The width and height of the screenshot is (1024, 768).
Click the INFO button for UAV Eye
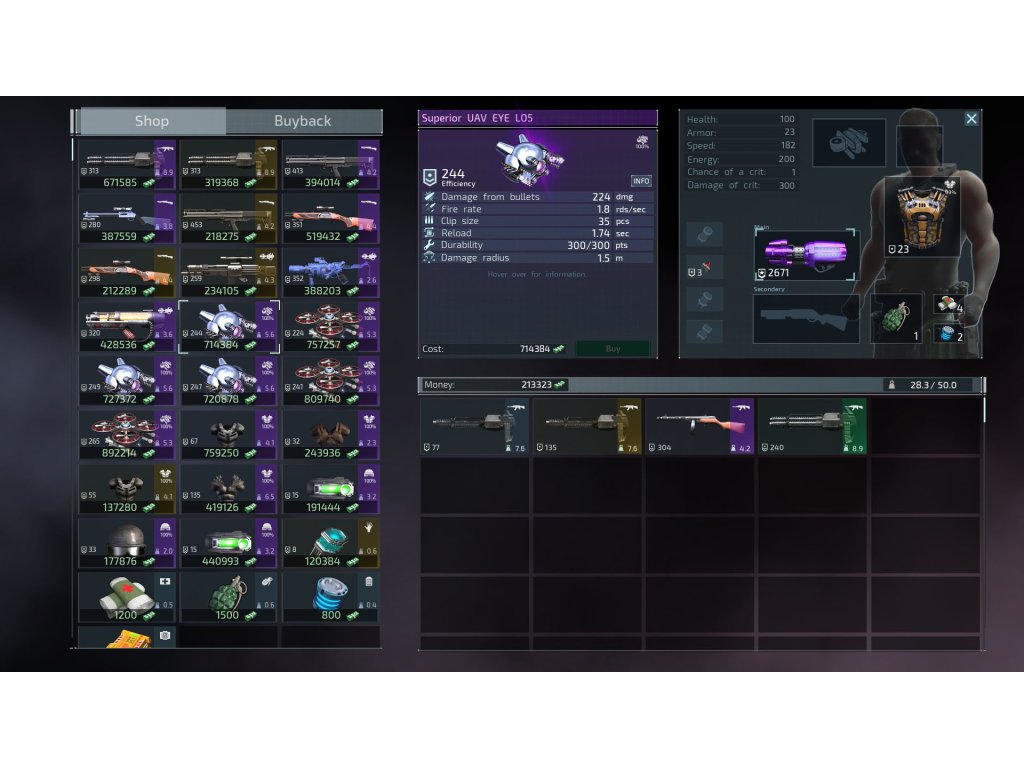641,181
